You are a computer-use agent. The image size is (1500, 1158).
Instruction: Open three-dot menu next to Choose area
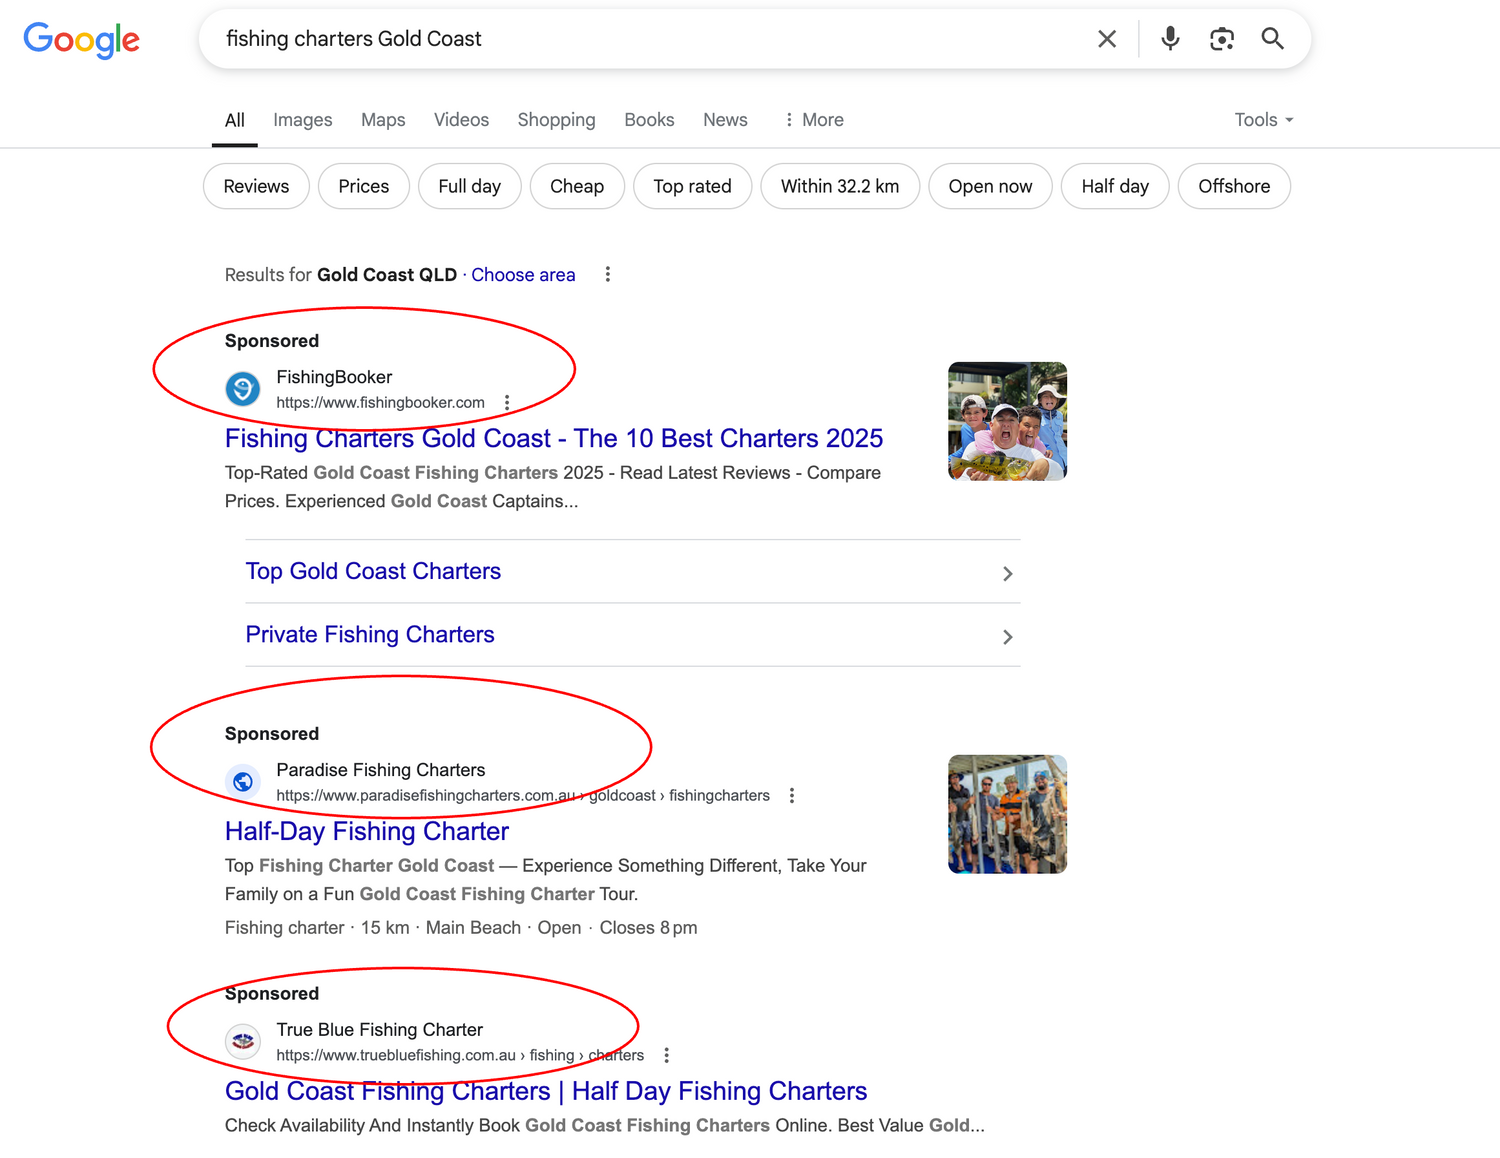[x=607, y=274]
